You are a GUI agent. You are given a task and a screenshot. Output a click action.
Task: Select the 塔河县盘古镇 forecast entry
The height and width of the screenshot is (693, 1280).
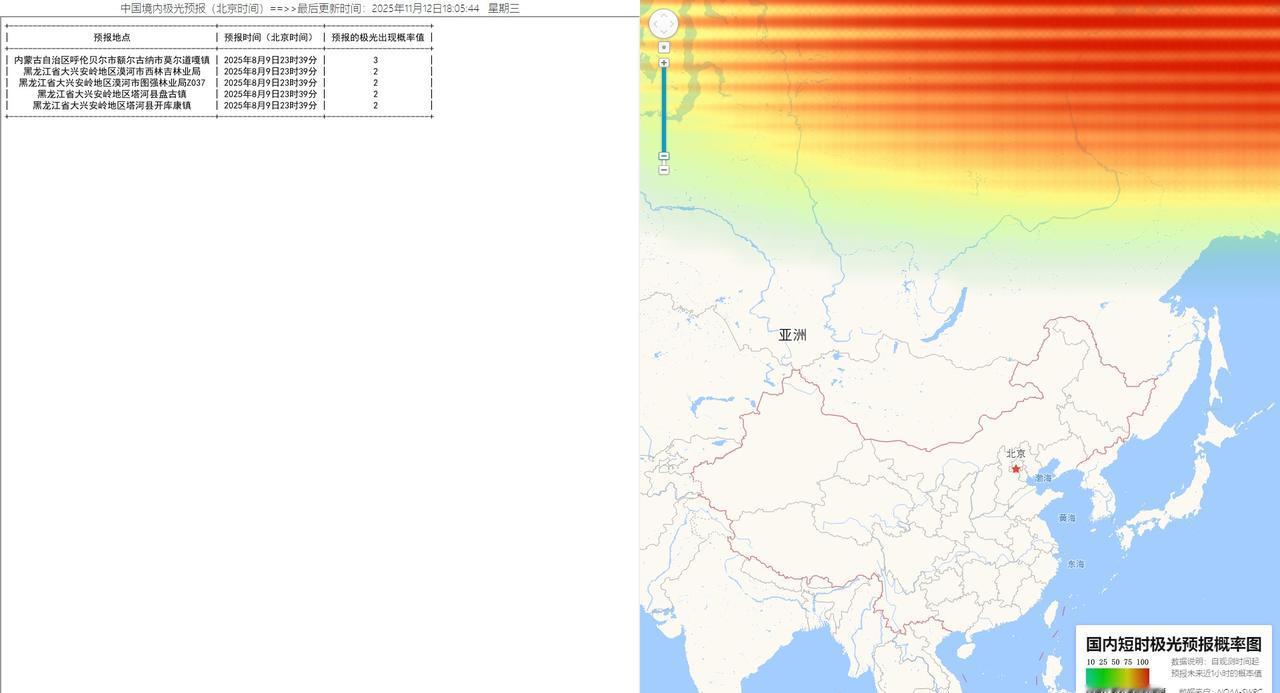[x=112, y=96]
